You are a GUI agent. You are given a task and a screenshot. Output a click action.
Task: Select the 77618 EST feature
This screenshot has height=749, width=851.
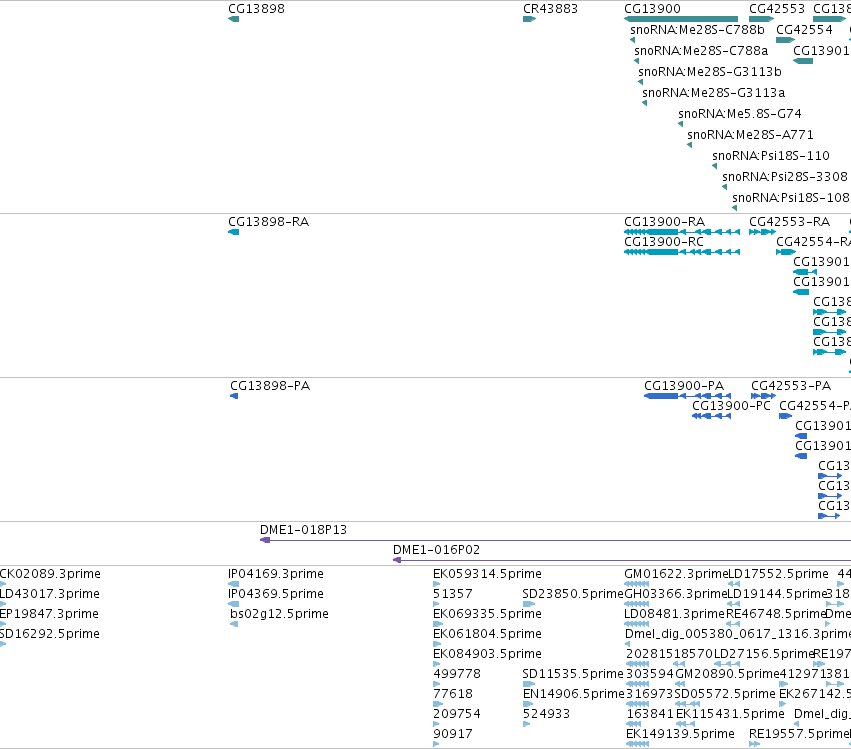coord(453,694)
